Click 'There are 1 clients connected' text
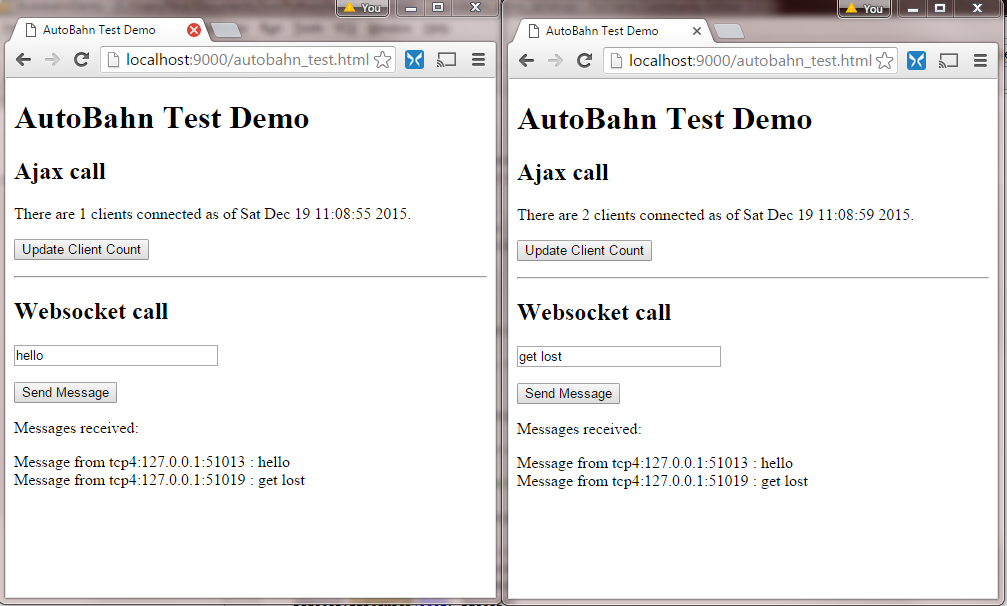The width and height of the screenshot is (1007, 606). click(213, 214)
